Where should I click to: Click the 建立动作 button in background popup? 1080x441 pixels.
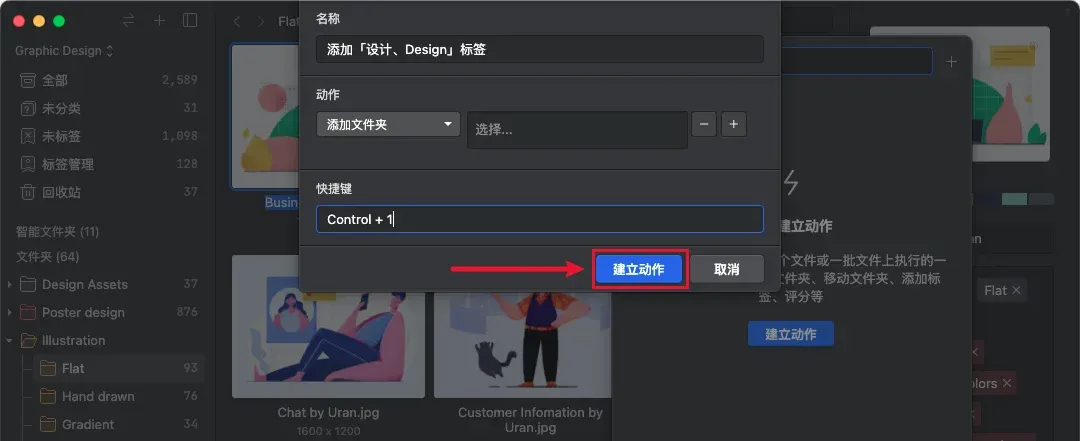click(791, 334)
